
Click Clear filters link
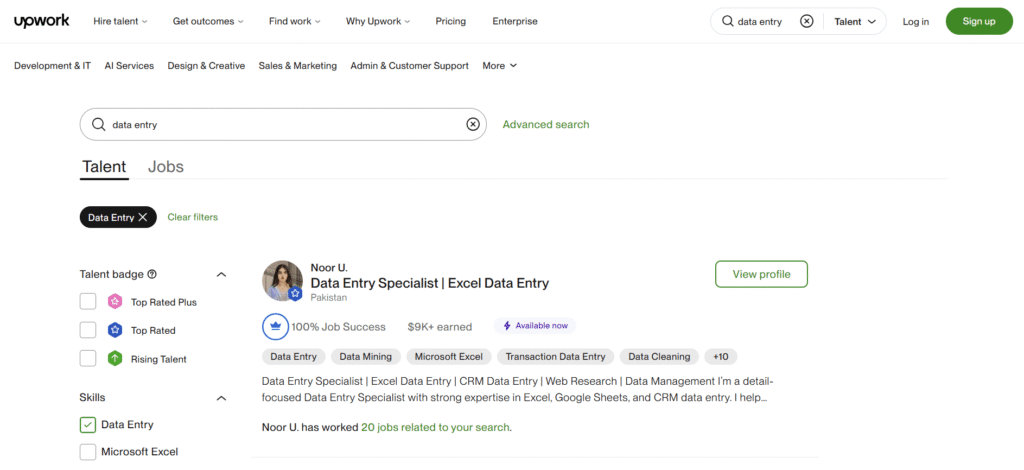[x=193, y=217]
